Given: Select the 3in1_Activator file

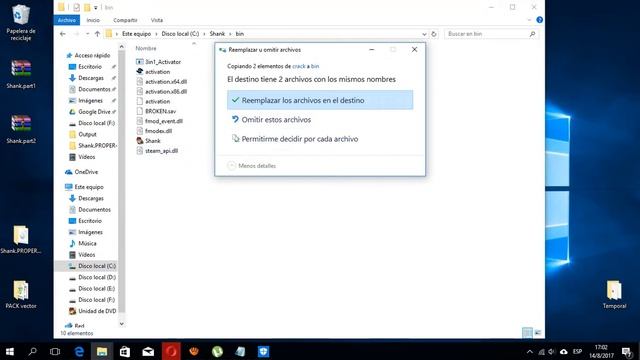Looking at the screenshot, I should pyautogui.click(x=158, y=62).
